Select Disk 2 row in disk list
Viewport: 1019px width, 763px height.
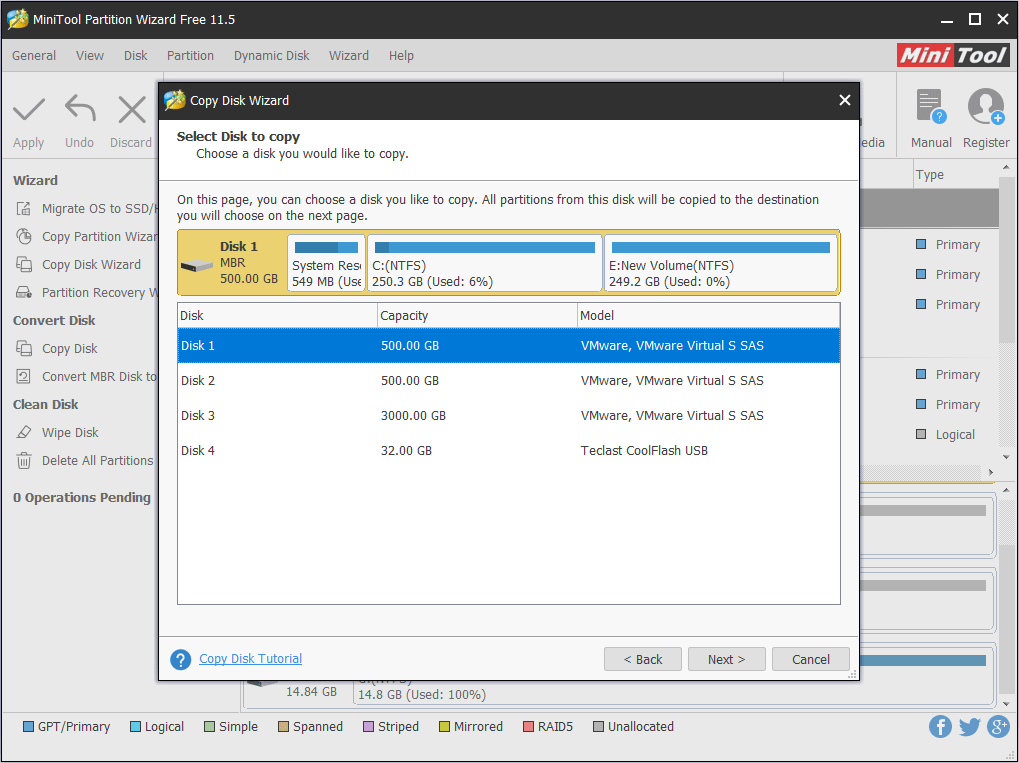[509, 381]
